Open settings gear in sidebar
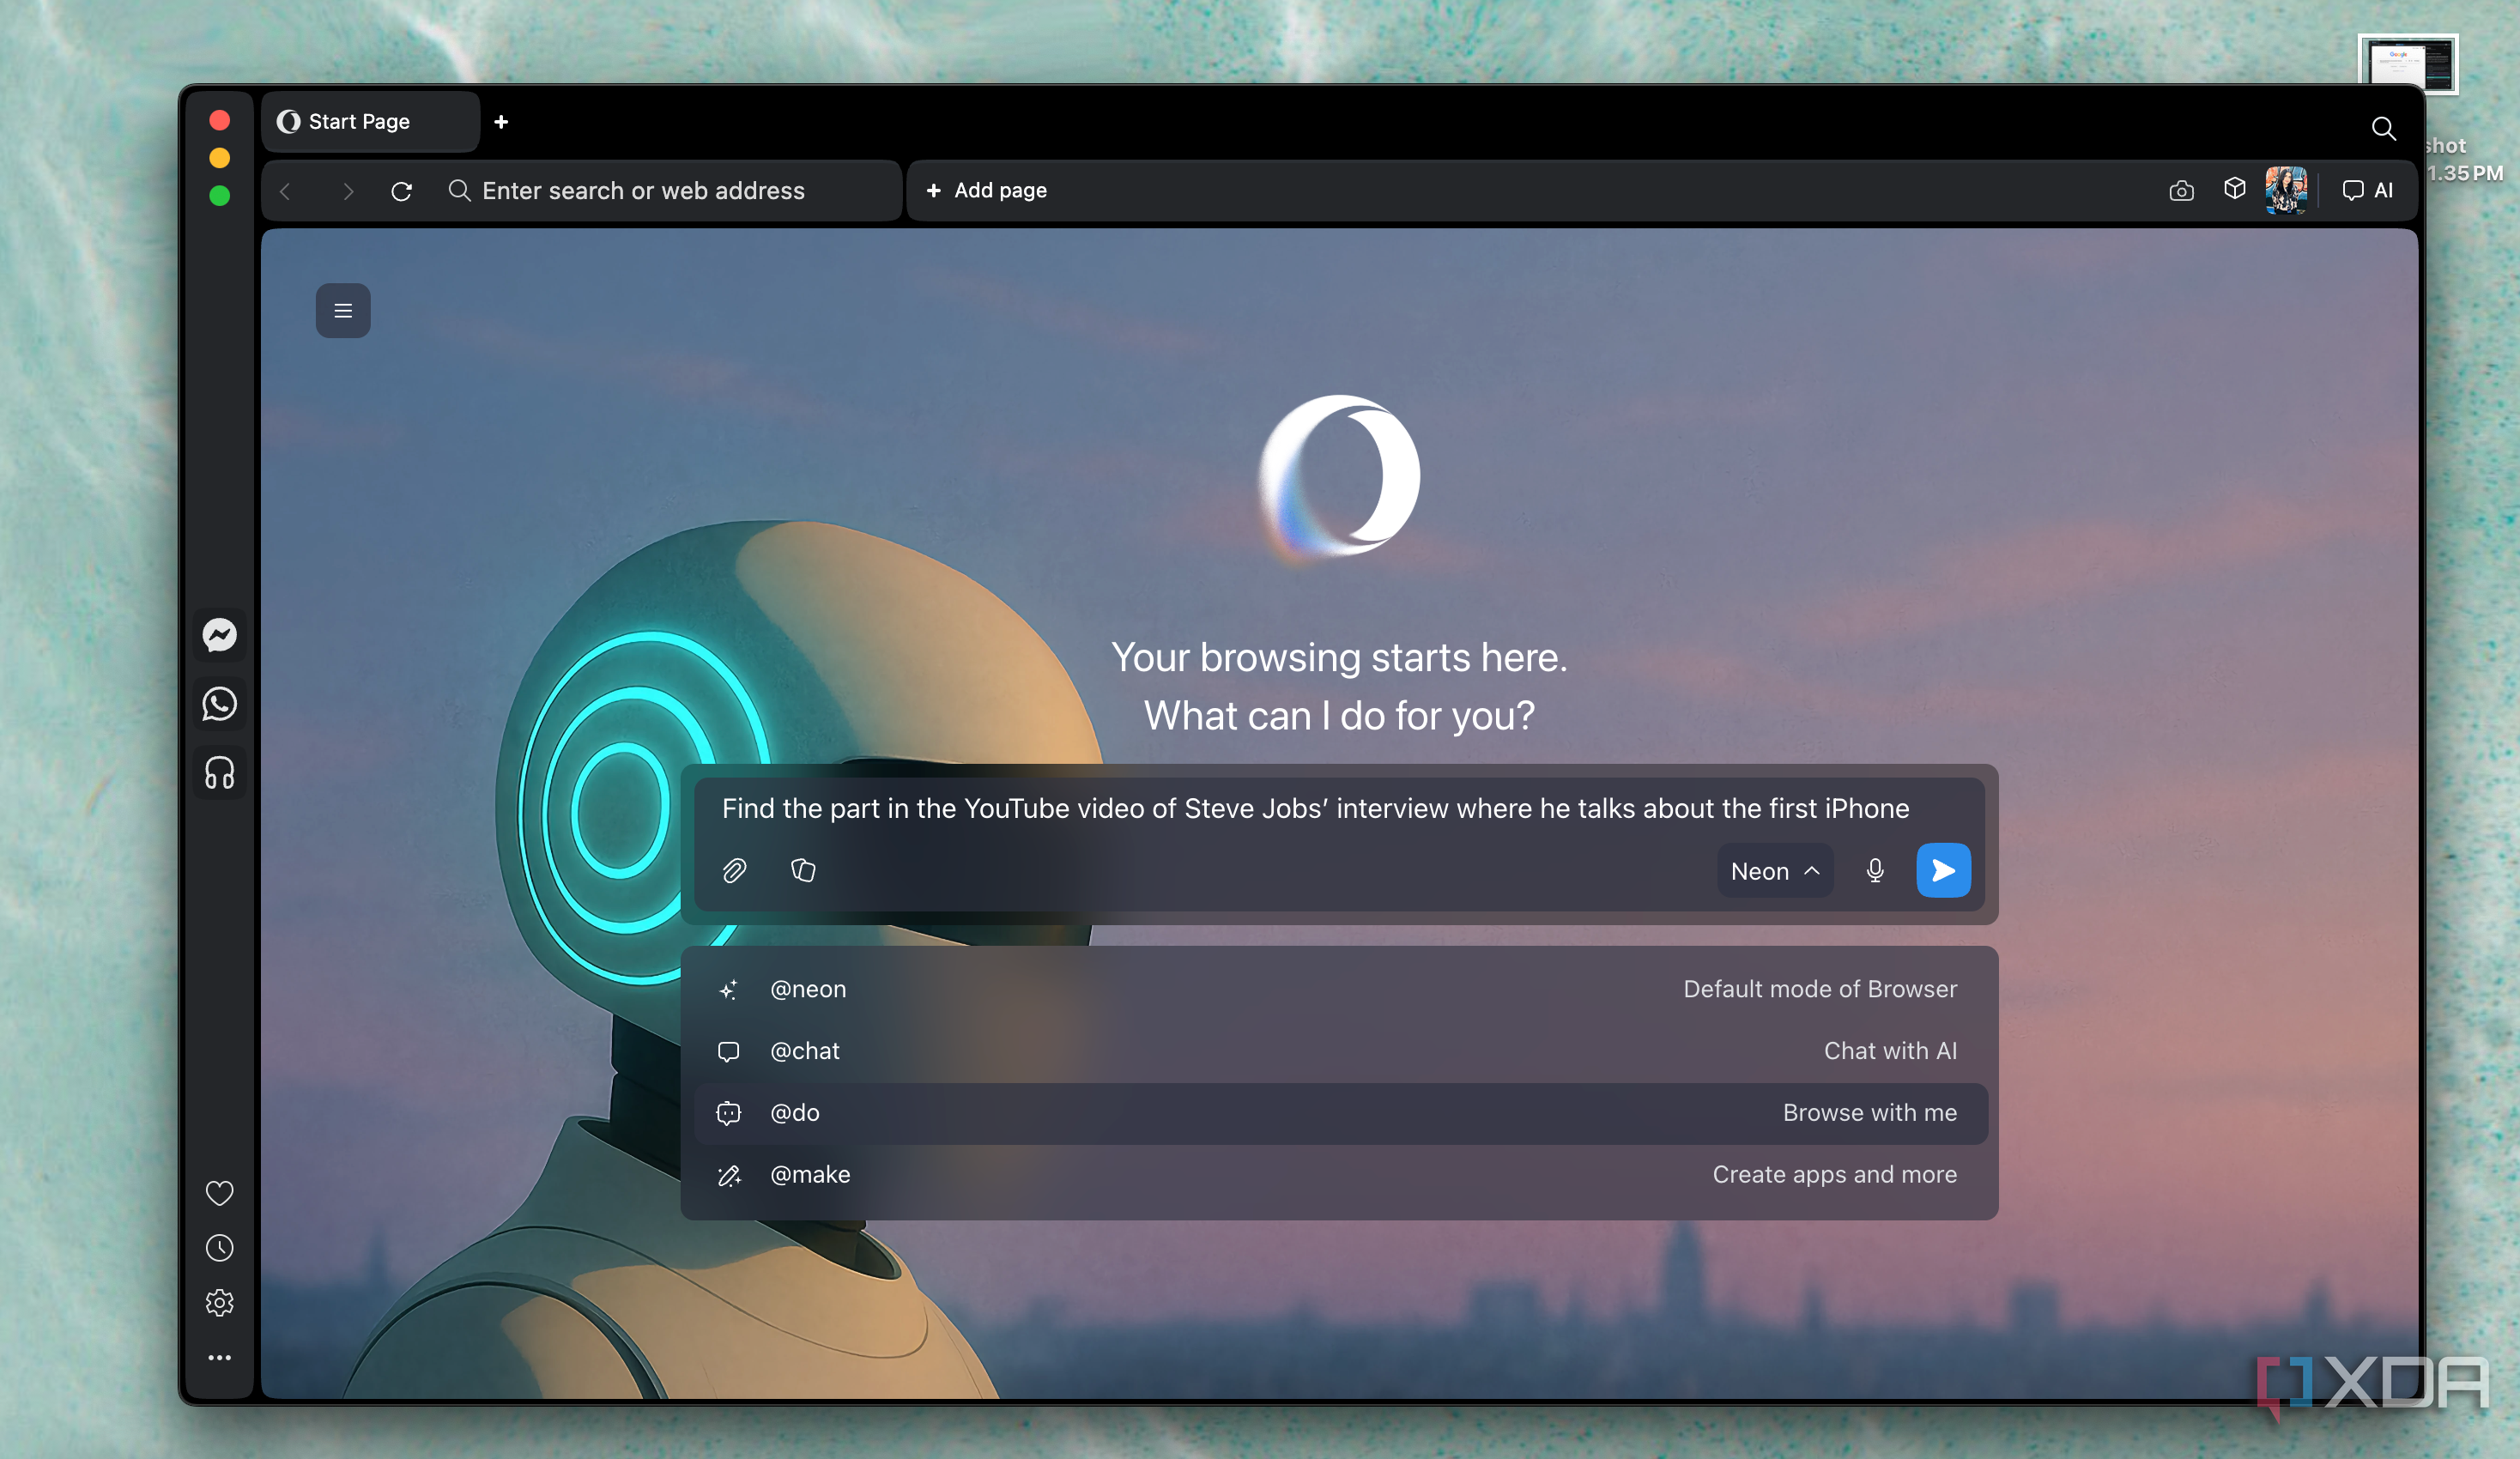The height and width of the screenshot is (1459, 2520). (219, 1302)
